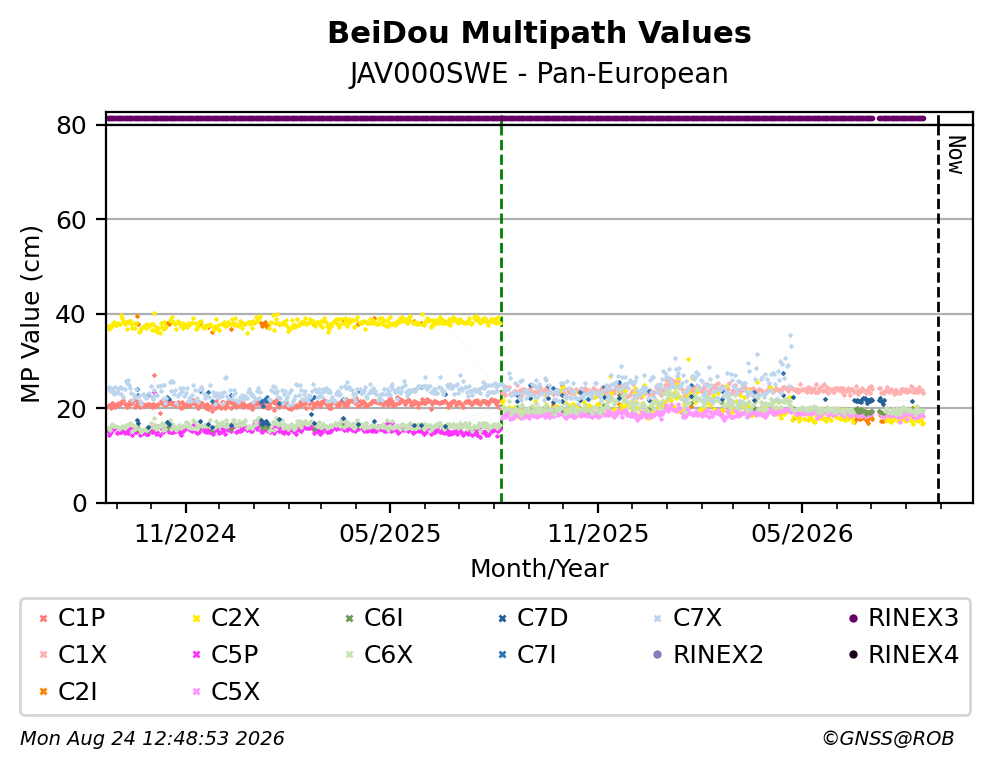Click the green dashed vertical line
This screenshot has height=769, width=993.
click(x=502, y=308)
